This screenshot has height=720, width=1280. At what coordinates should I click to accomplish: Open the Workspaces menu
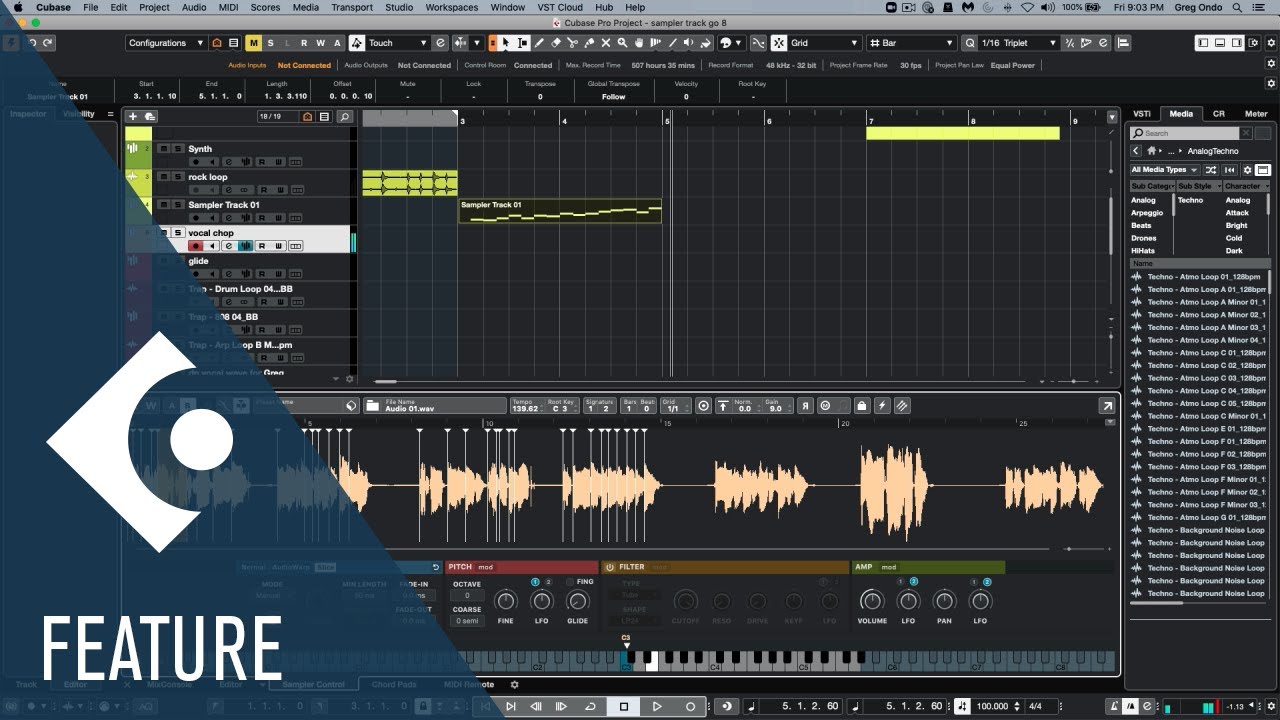451,7
